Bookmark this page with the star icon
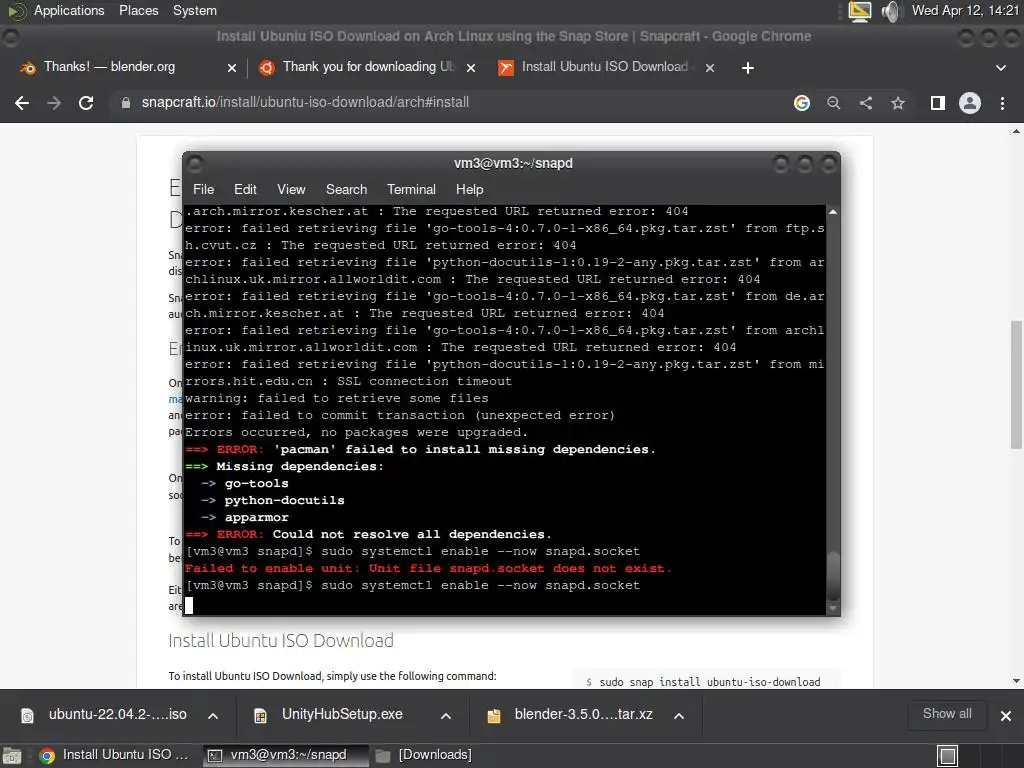 898,103
